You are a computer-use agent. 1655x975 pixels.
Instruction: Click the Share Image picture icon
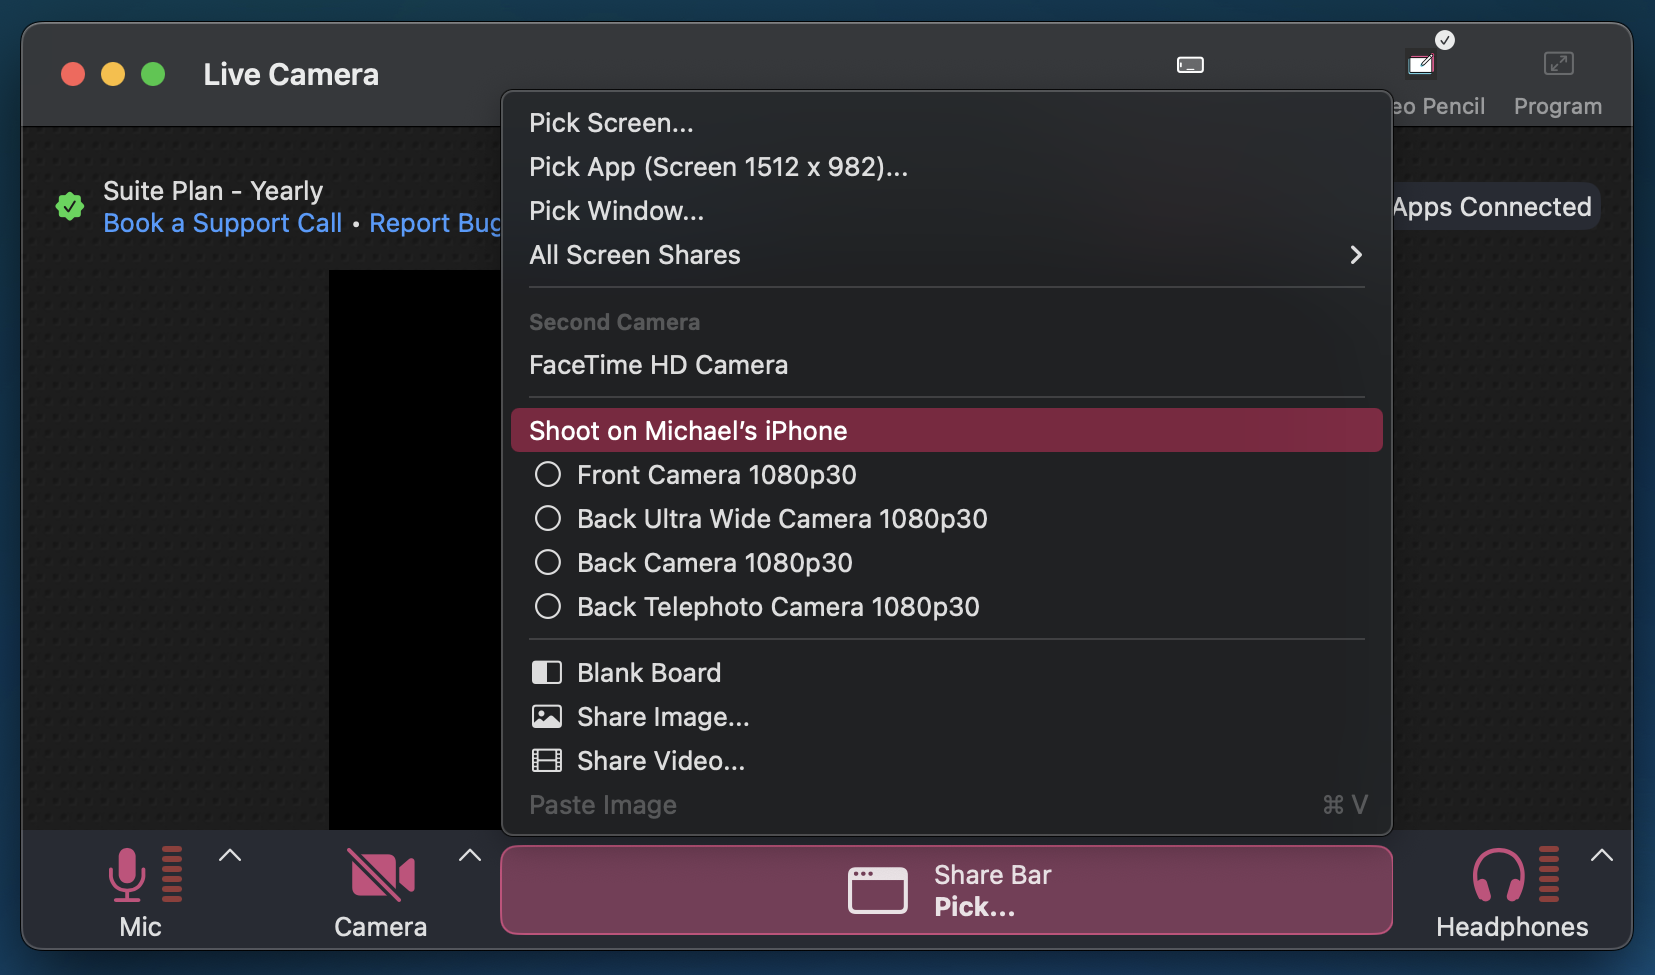tap(546, 716)
